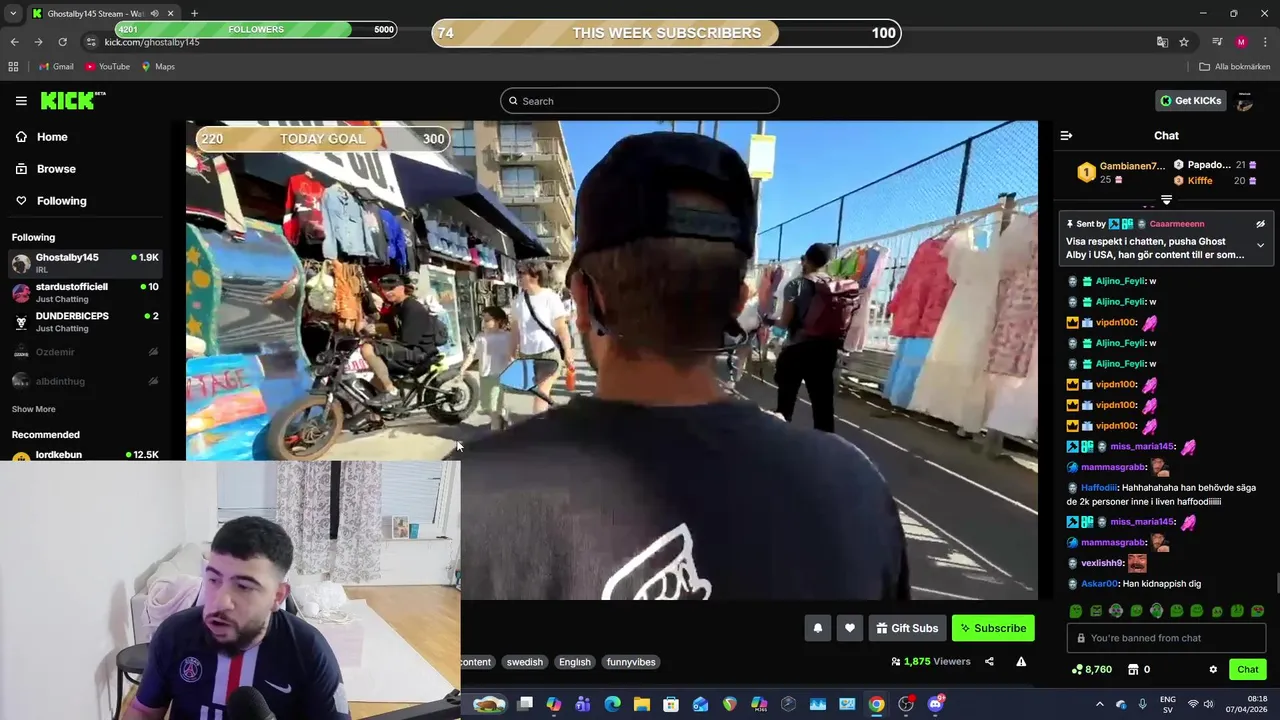Screen dimensions: 1280x720
Task: Click the Wi-Fi network icon in the tray
Action: tap(1192, 704)
